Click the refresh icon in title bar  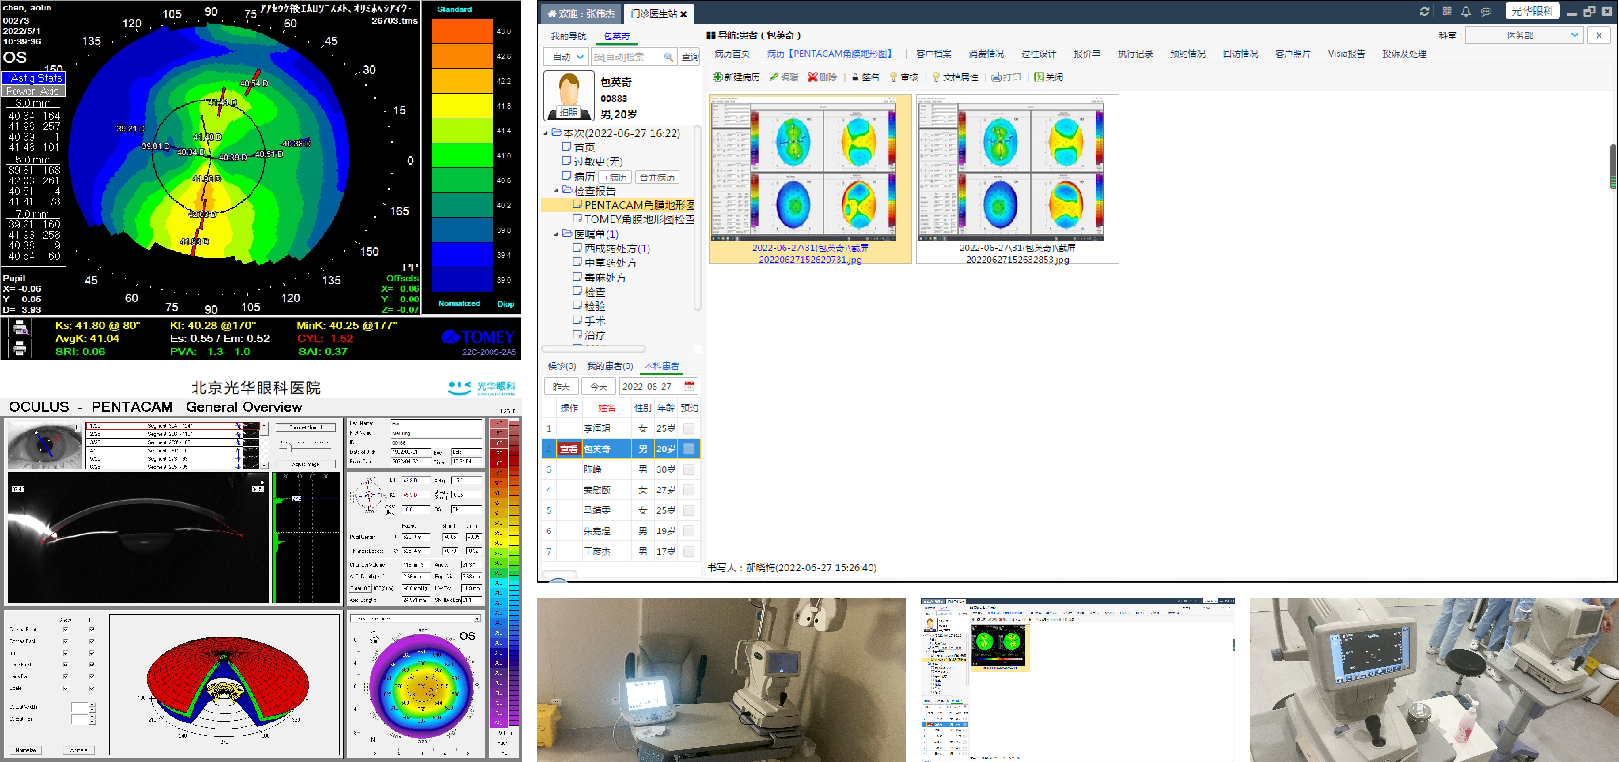tap(1424, 12)
